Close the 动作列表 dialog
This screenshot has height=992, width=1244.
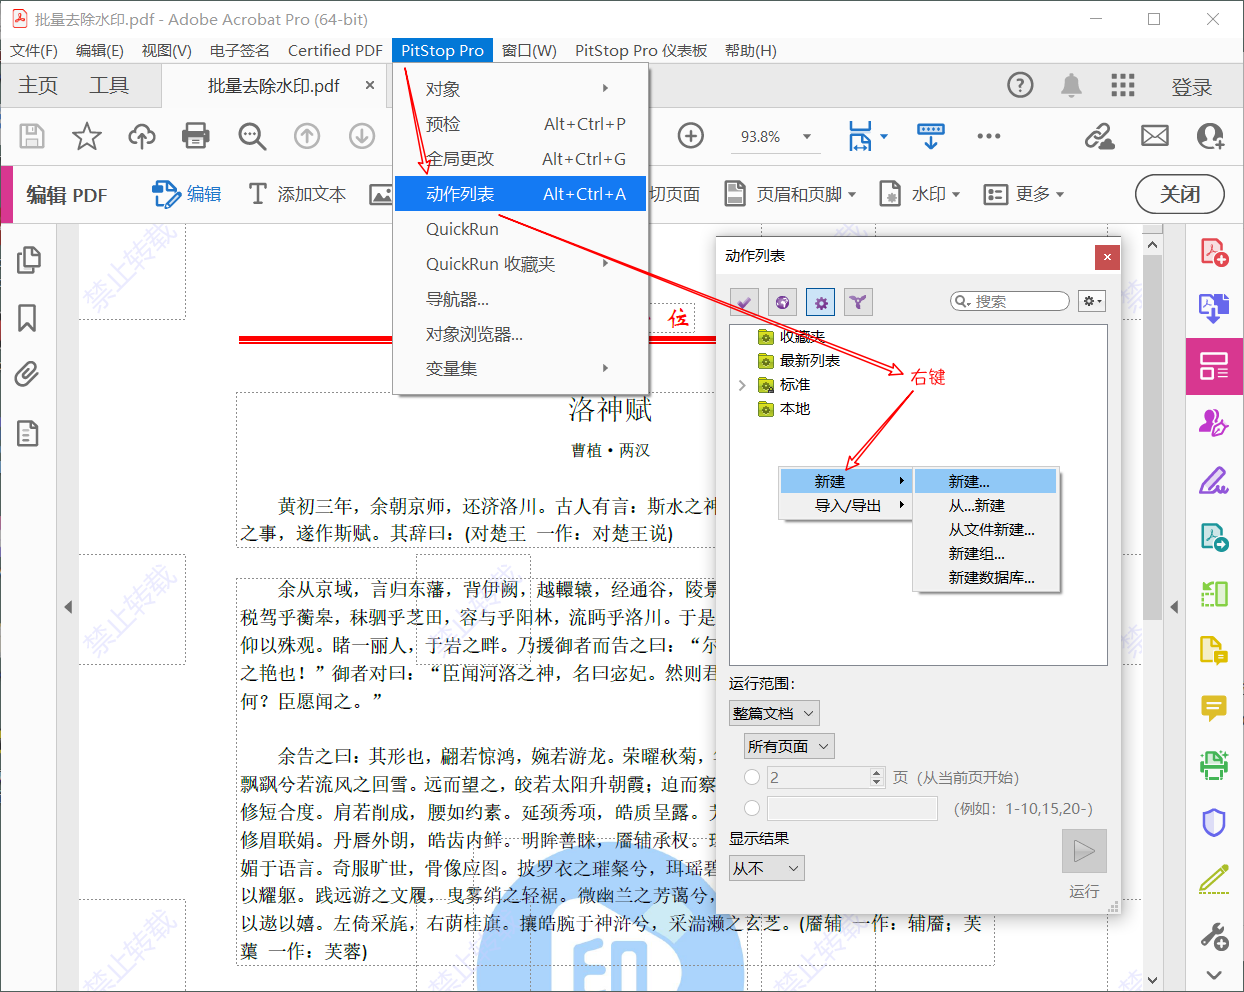click(1107, 257)
